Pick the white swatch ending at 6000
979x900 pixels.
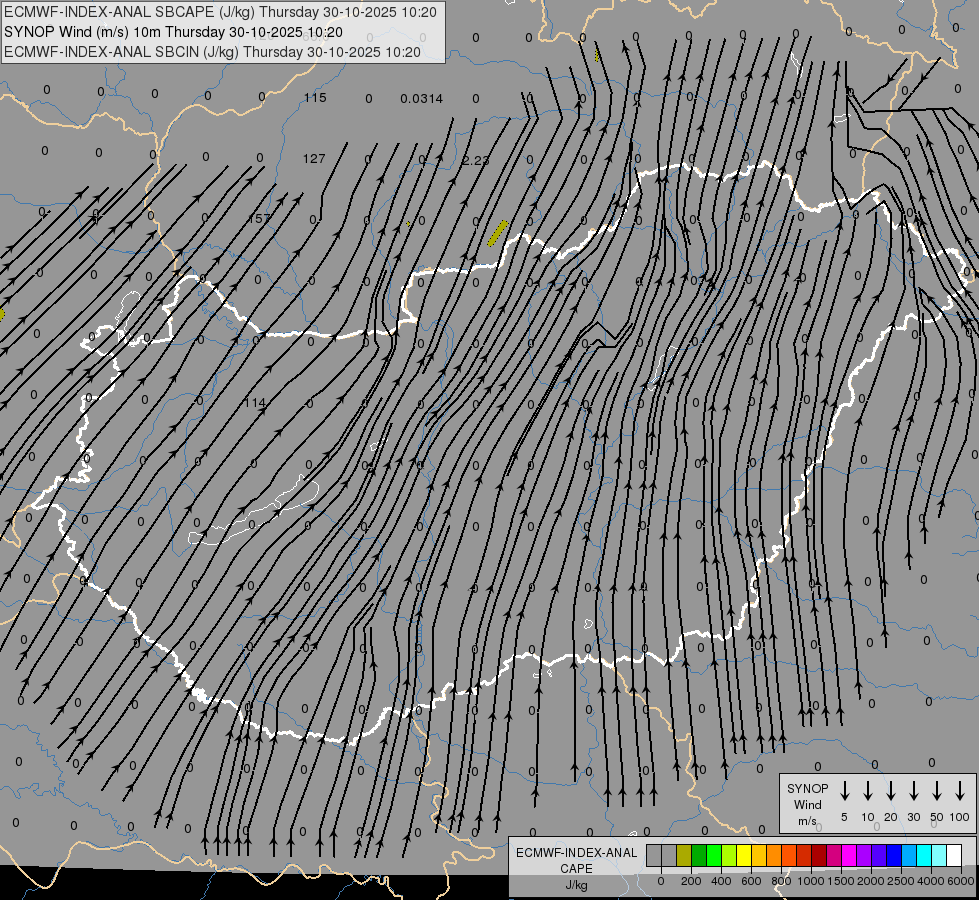pos(953,855)
